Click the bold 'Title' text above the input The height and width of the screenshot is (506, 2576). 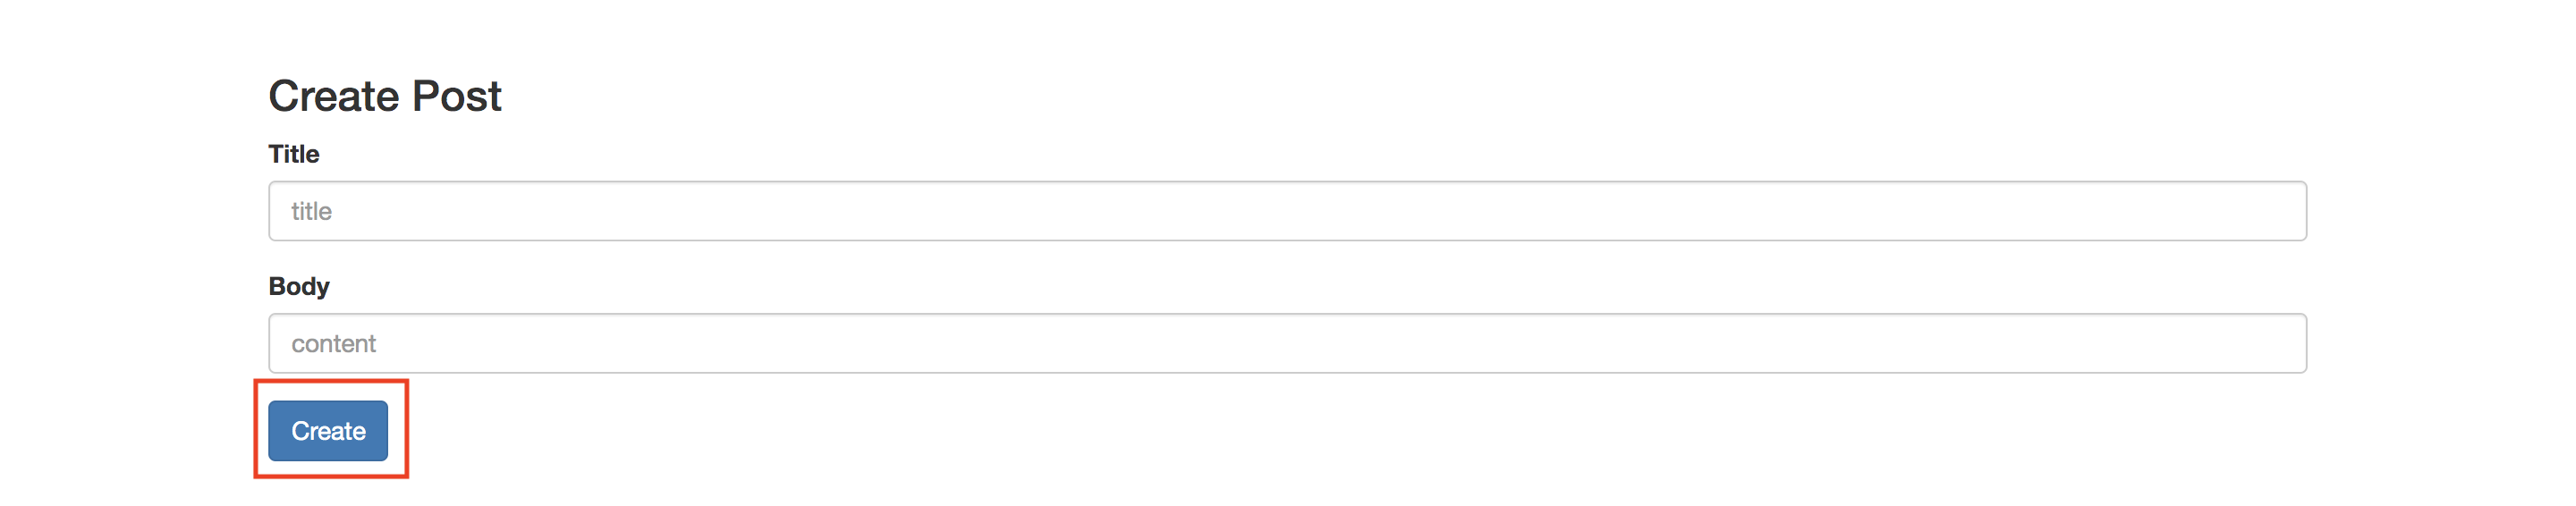click(294, 154)
